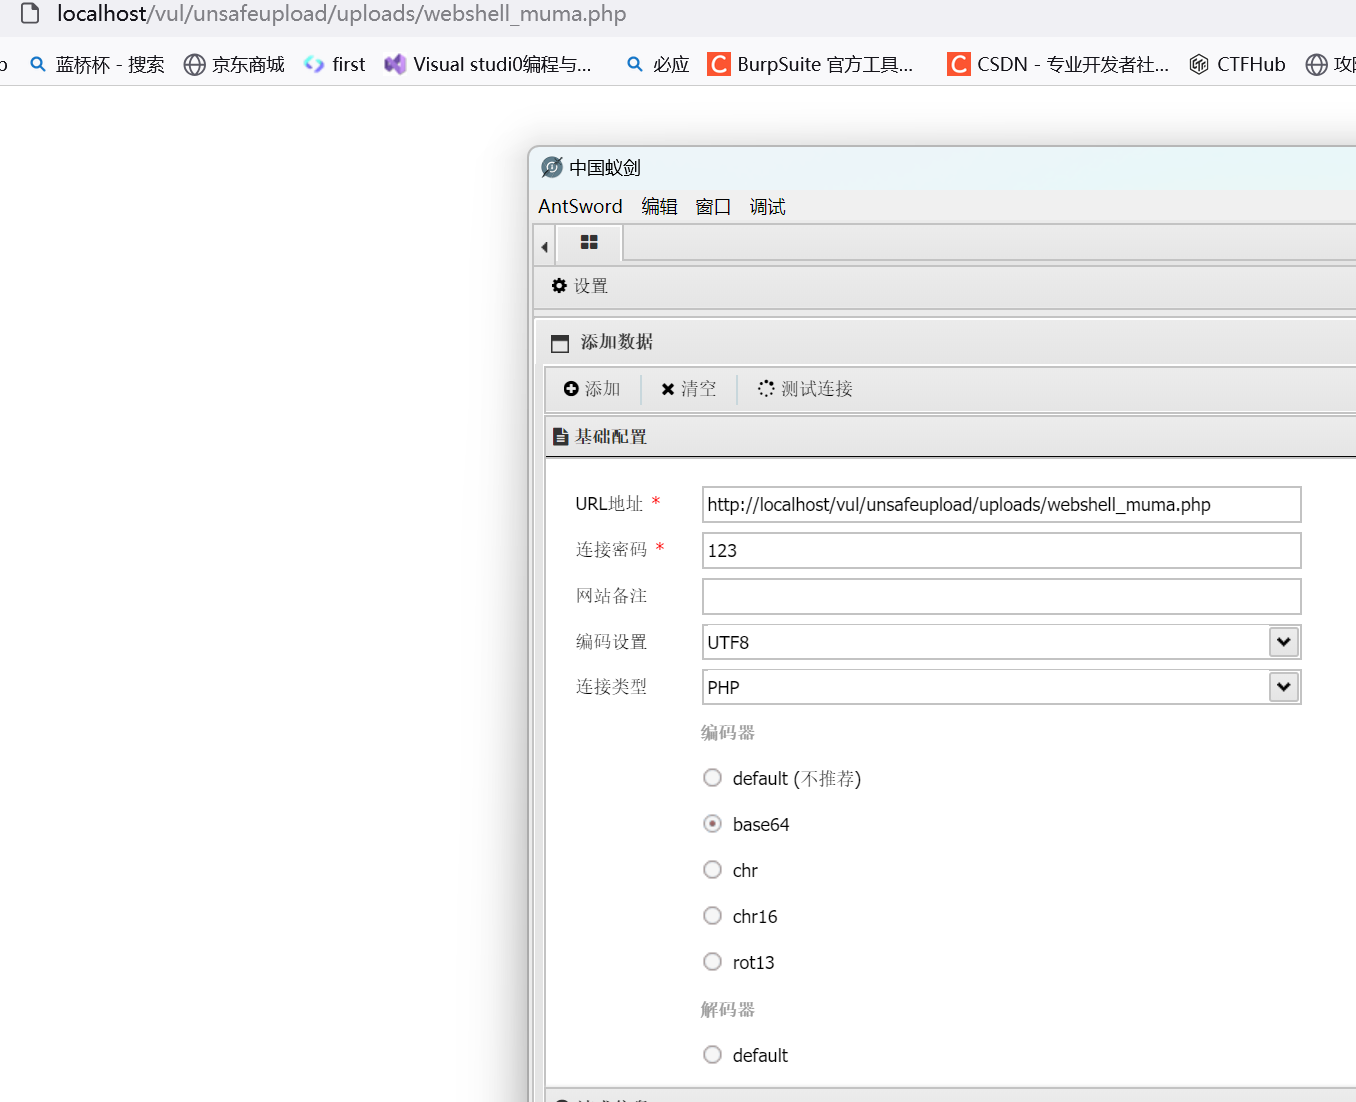Open the 调试 menu

coord(767,206)
